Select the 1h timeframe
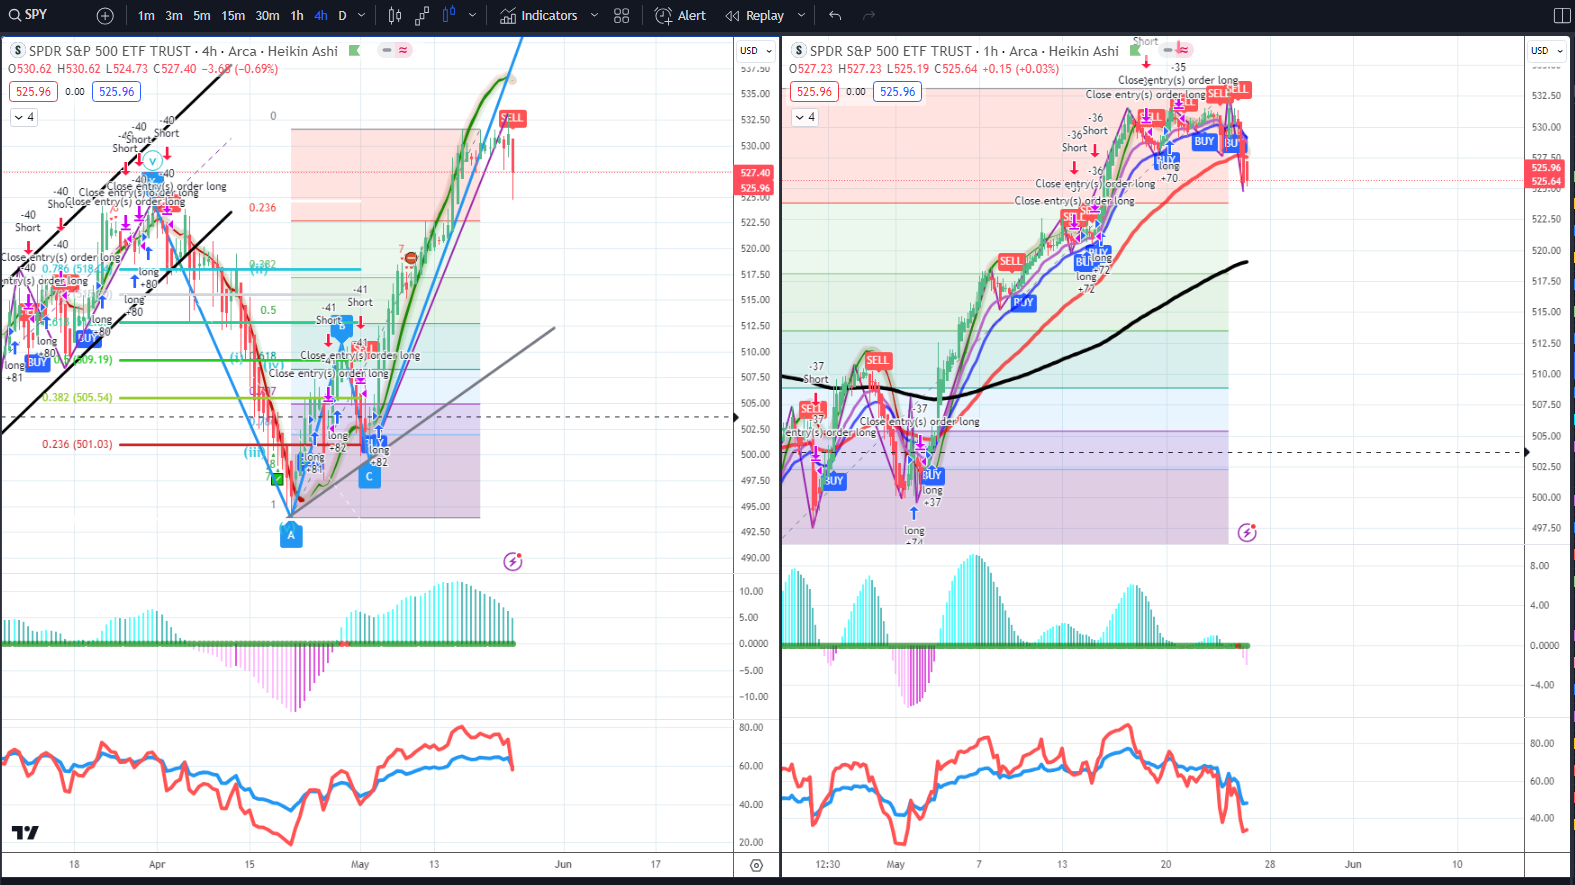Image resolution: width=1575 pixels, height=885 pixels. point(297,16)
